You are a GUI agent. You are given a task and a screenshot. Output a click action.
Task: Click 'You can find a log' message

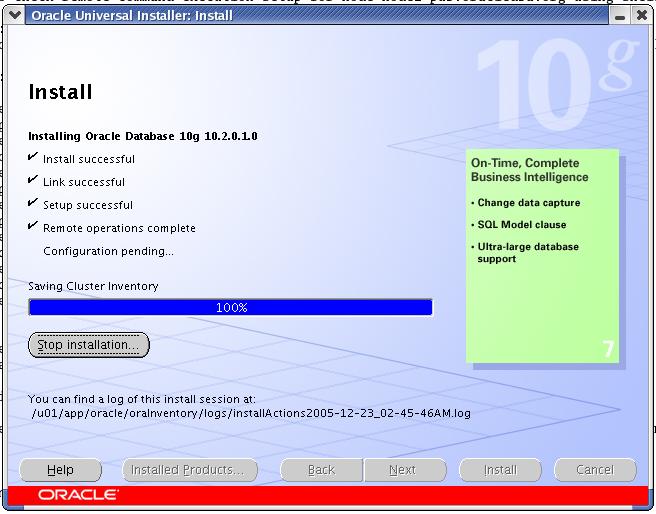pyautogui.click(x=141, y=399)
